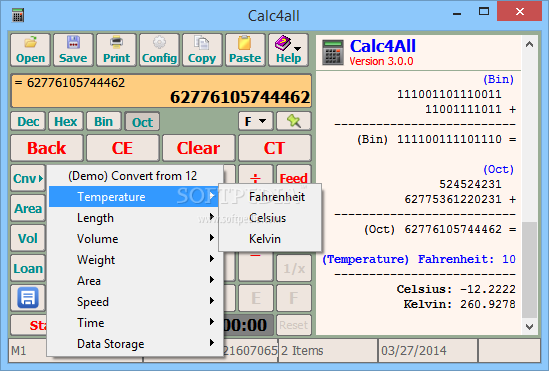Viewport: 549px width, 371px height.
Task: Click the hex digit F button
Action: [294, 298]
